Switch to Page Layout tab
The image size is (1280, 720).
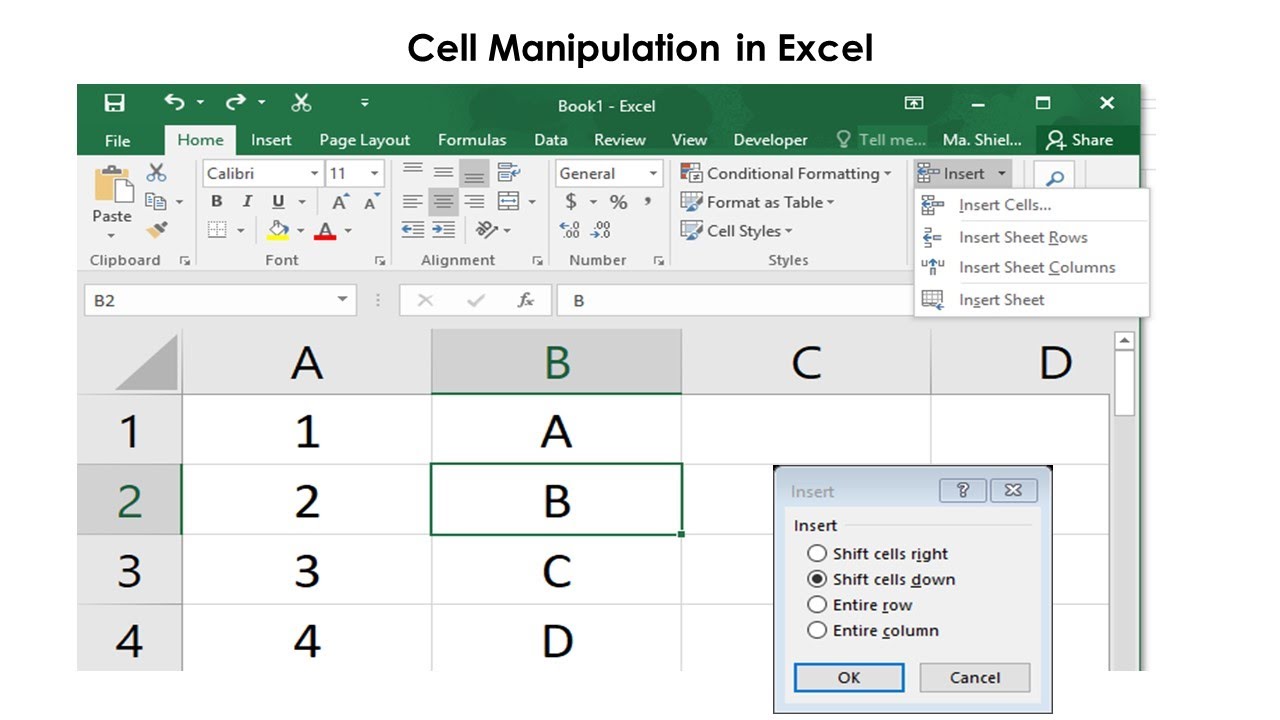tap(365, 140)
